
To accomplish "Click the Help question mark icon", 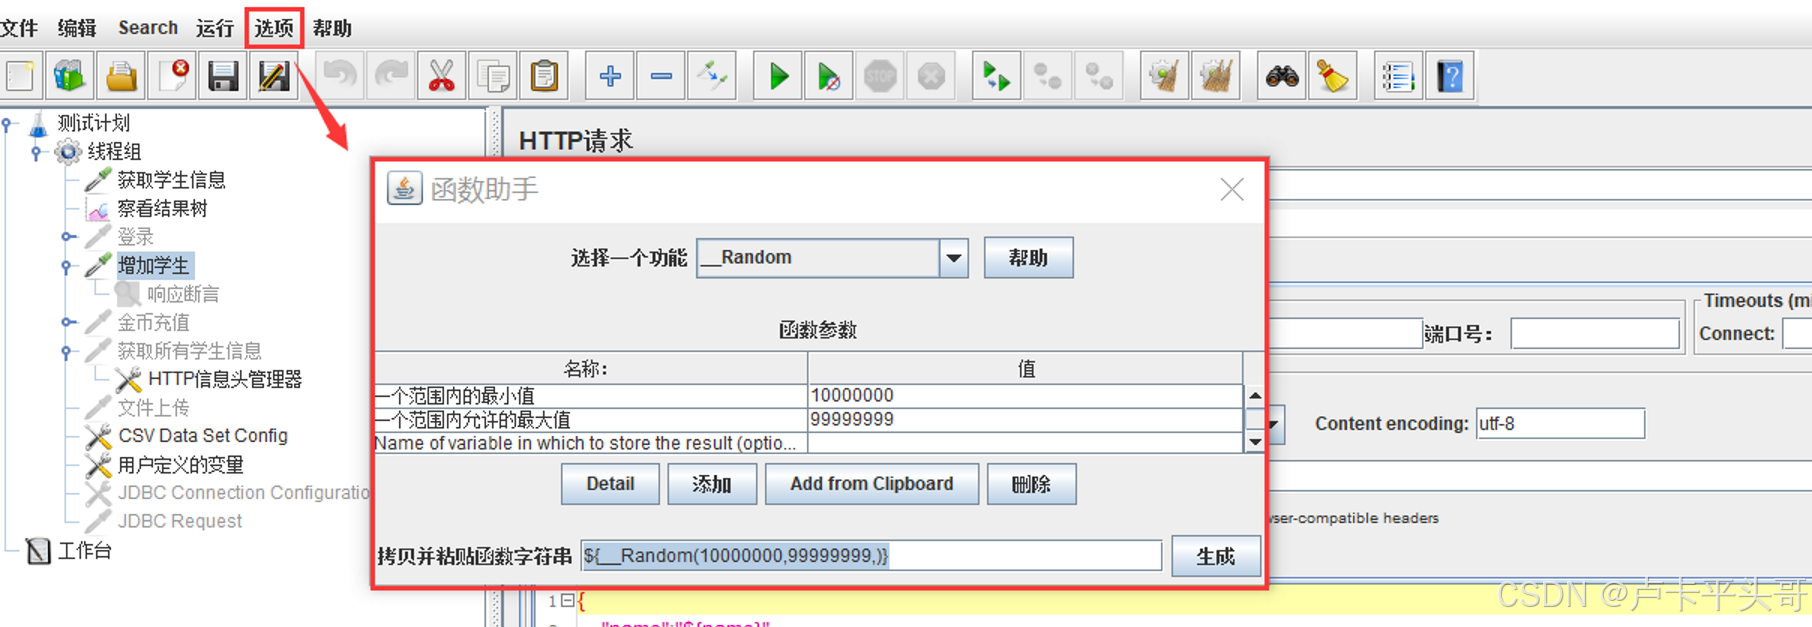I will coord(1450,76).
